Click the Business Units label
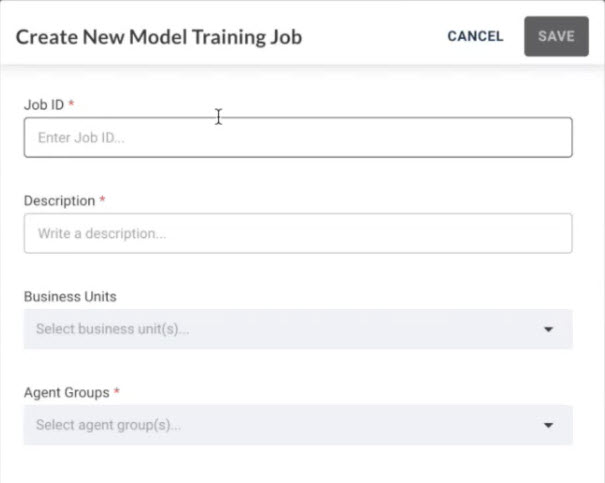Screen dimensions: 605x483 pyautogui.click(x=70, y=297)
